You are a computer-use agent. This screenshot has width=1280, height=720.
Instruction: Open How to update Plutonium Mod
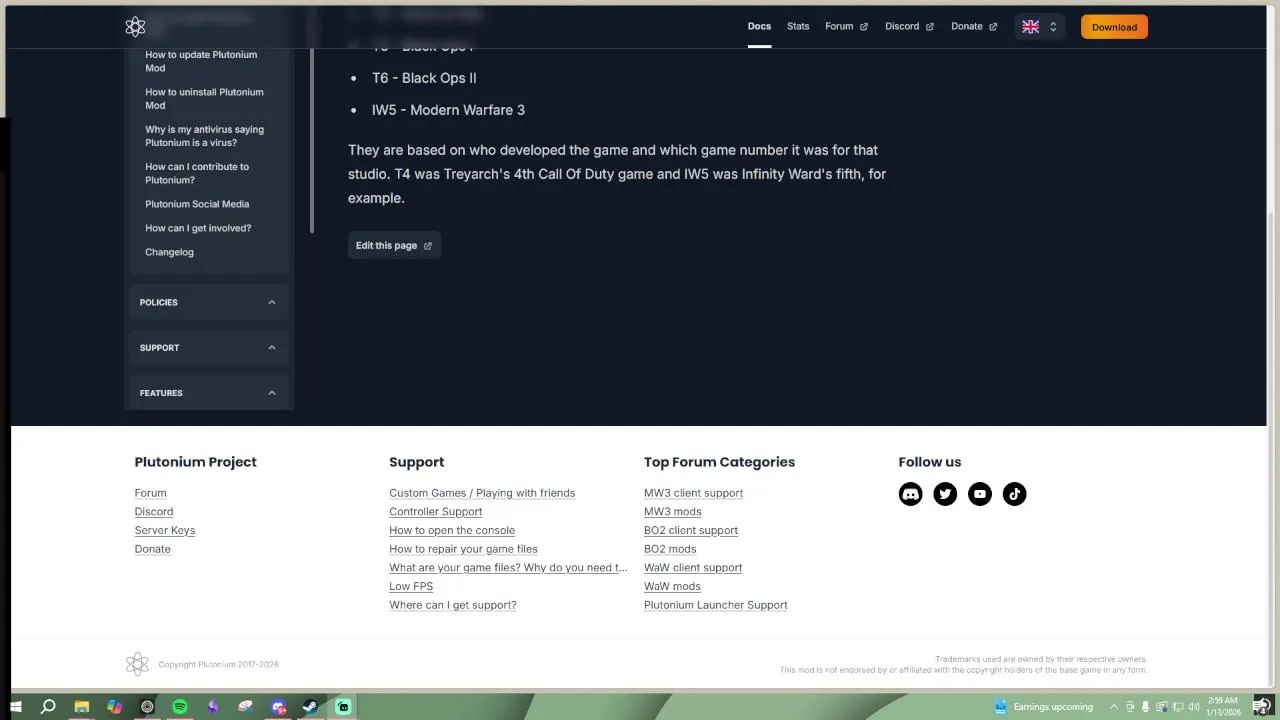[201, 61]
